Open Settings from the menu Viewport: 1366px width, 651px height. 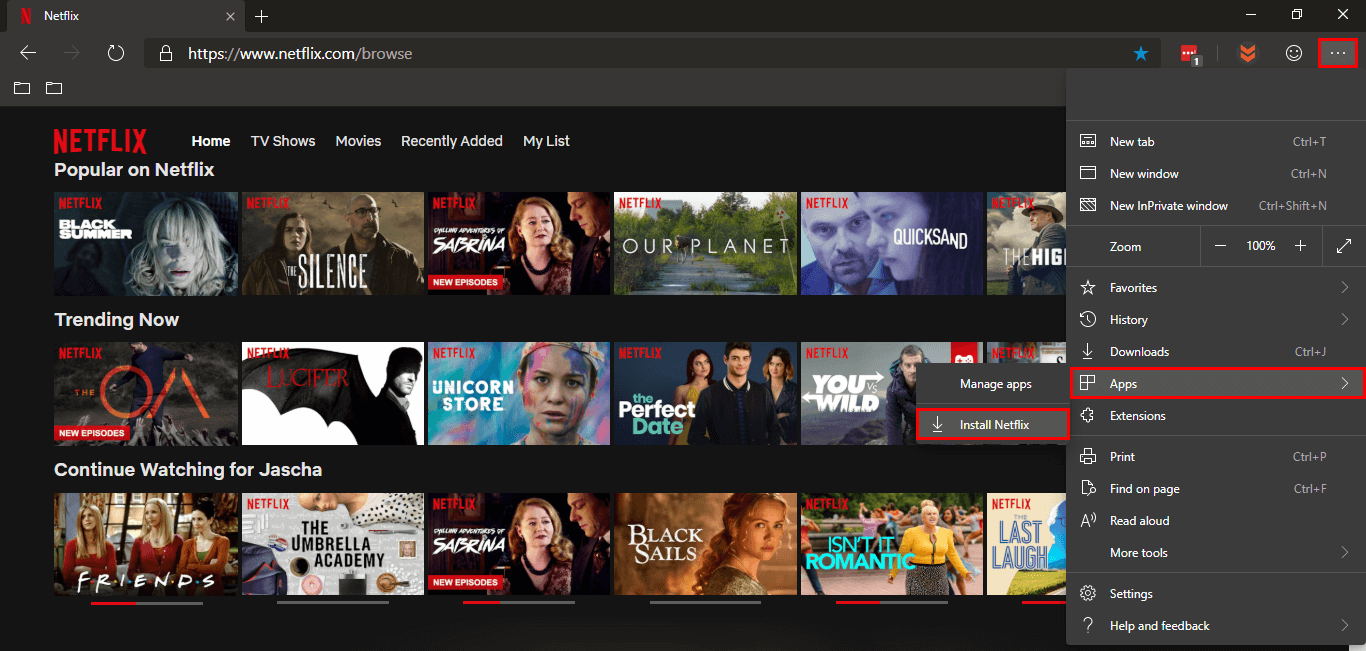1216,594
